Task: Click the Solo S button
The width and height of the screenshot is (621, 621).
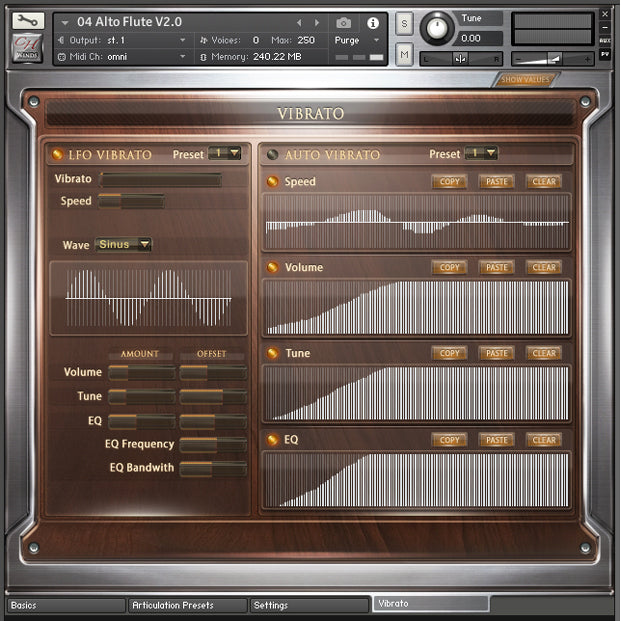Action: [x=404, y=22]
